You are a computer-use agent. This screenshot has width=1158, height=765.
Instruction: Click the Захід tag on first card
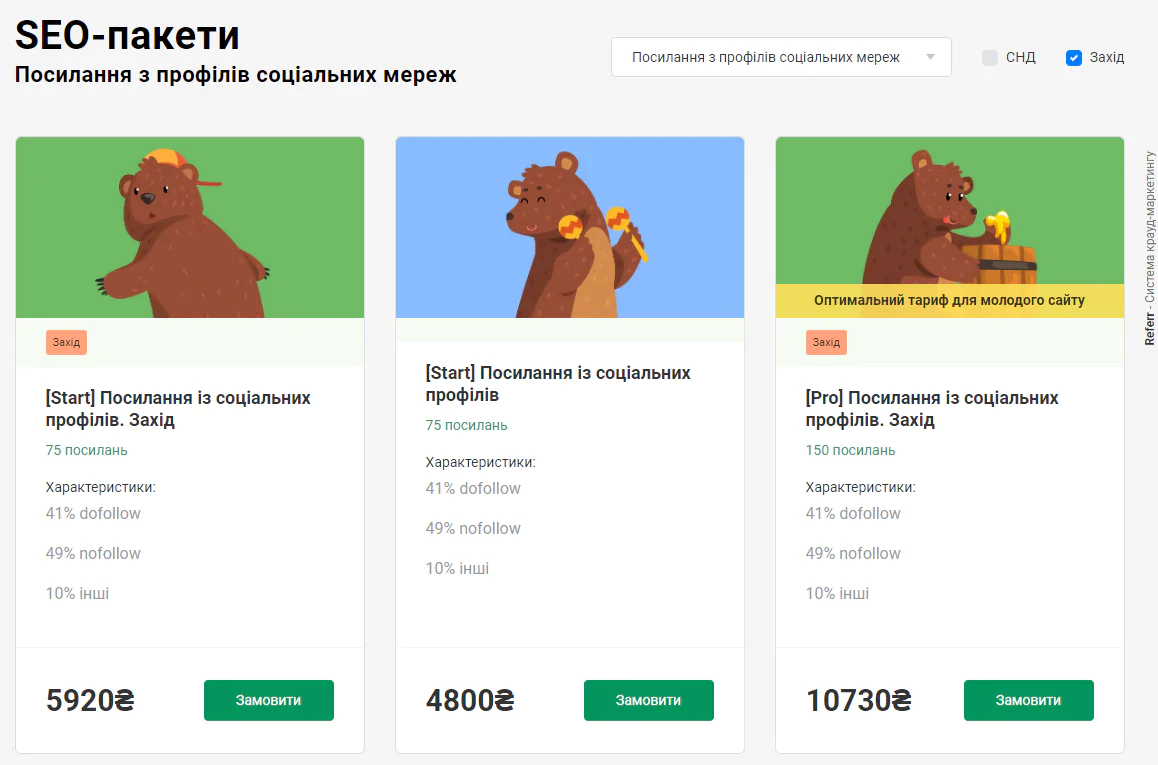(x=66, y=343)
